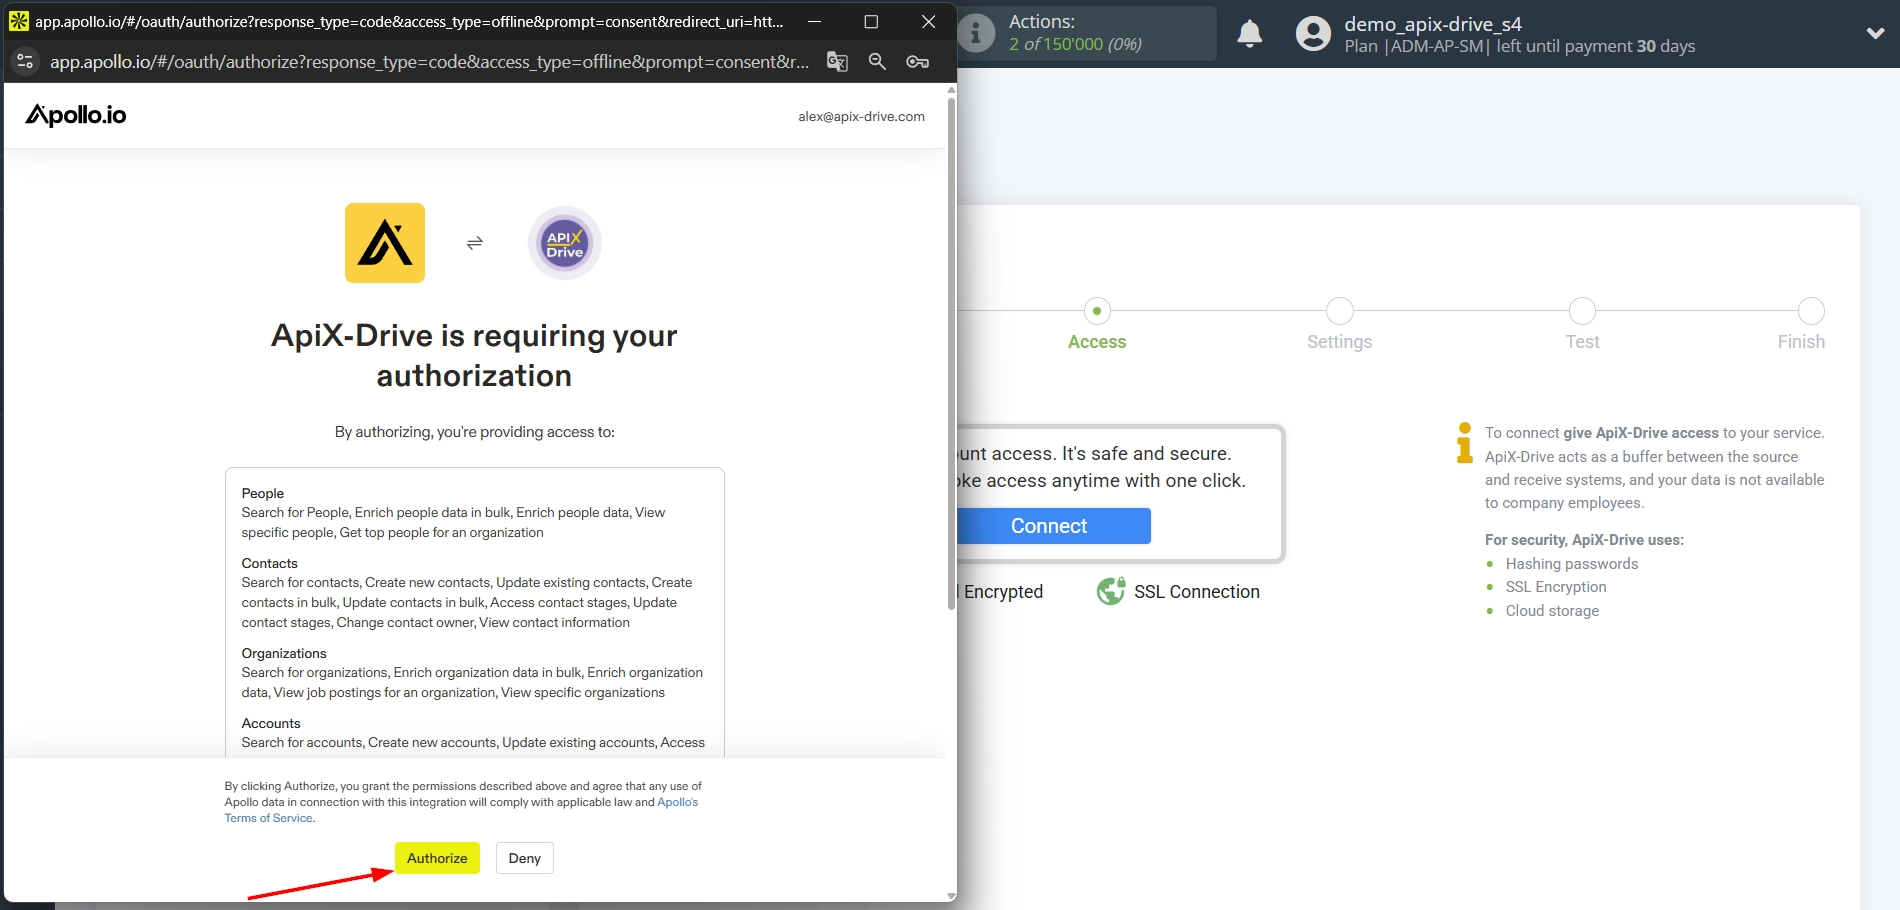Click the site permissions icon left of the URL
1900x910 pixels.
pos(24,61)
